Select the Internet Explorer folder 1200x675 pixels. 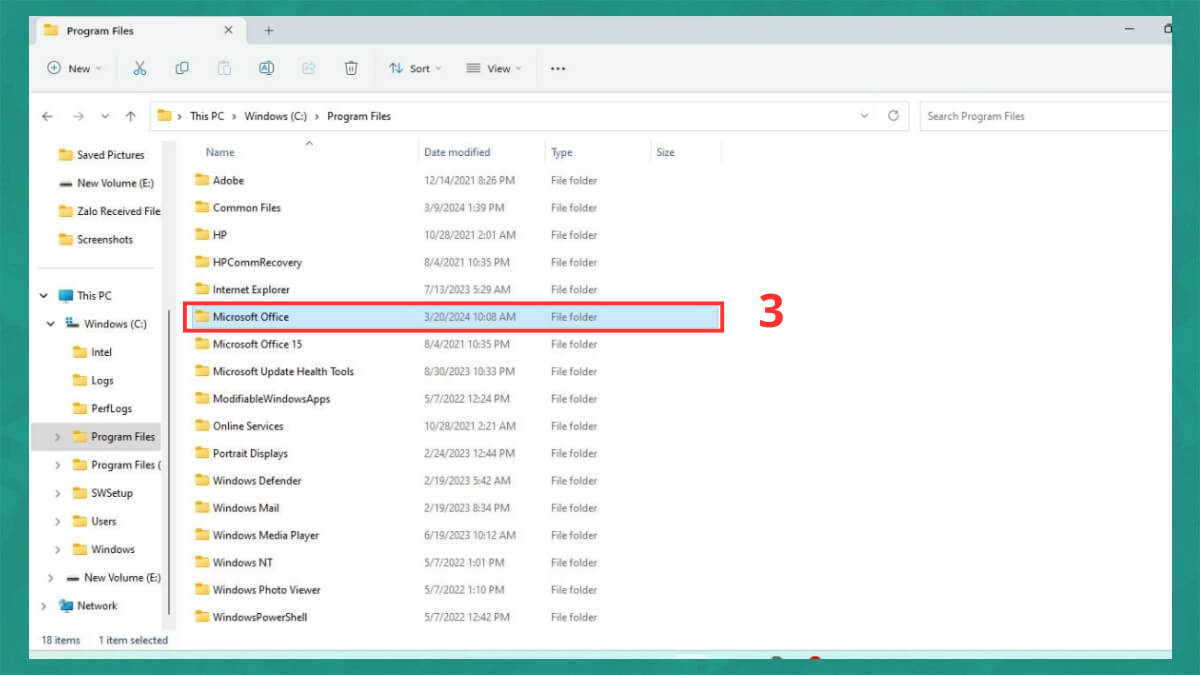pyautogui.click(x=251, y=290)
